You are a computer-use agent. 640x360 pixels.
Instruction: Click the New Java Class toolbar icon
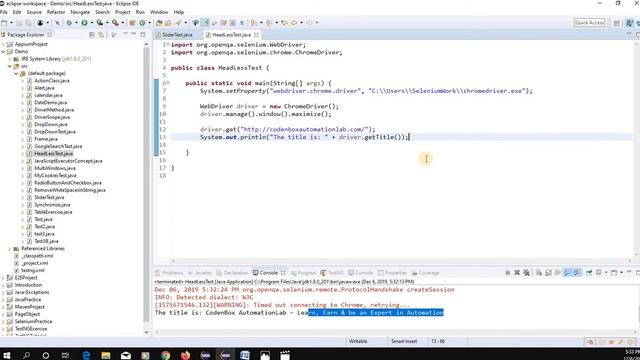[142, 23]
